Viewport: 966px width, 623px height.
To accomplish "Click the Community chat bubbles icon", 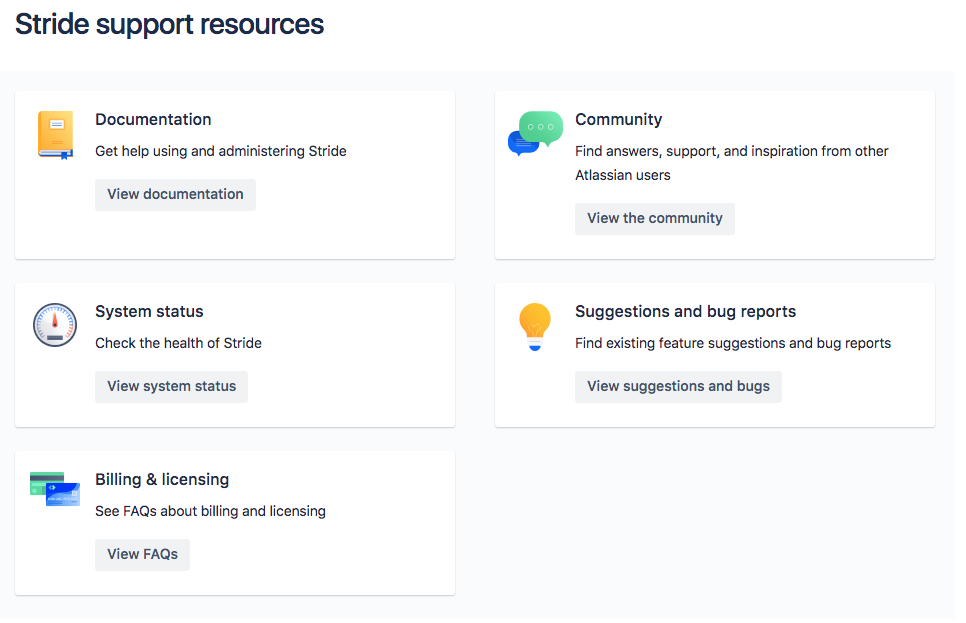I will 535,133.
